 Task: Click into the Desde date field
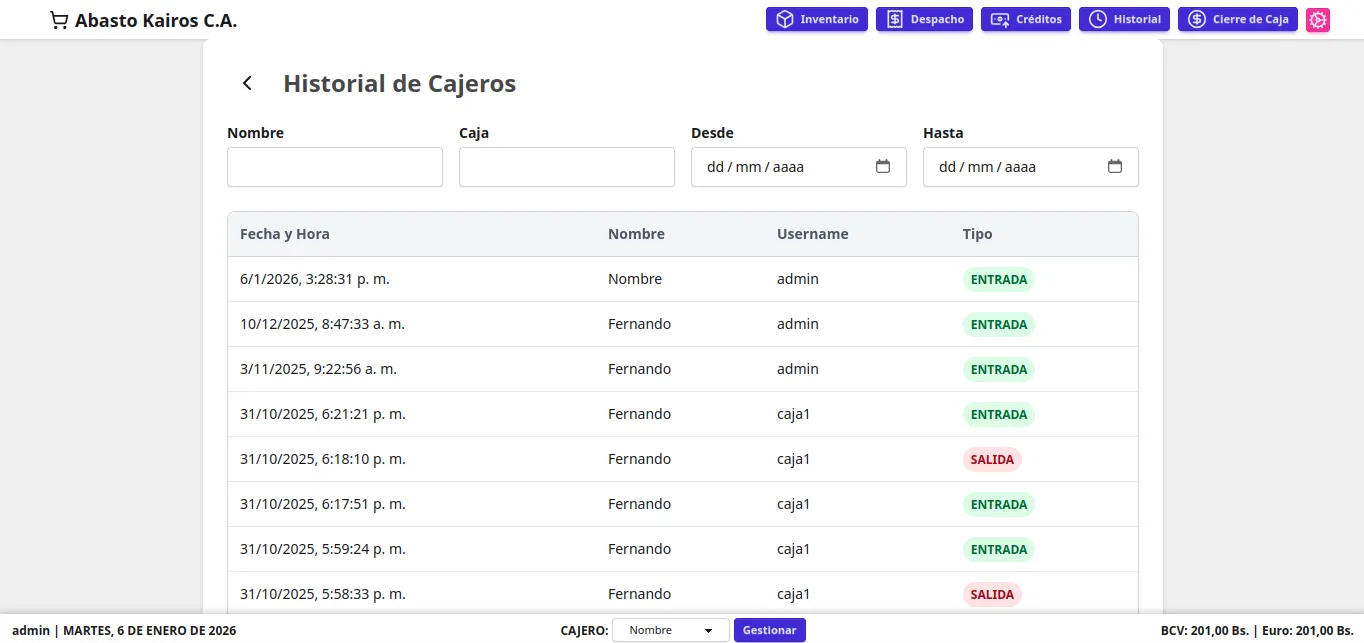pos(770,167)
